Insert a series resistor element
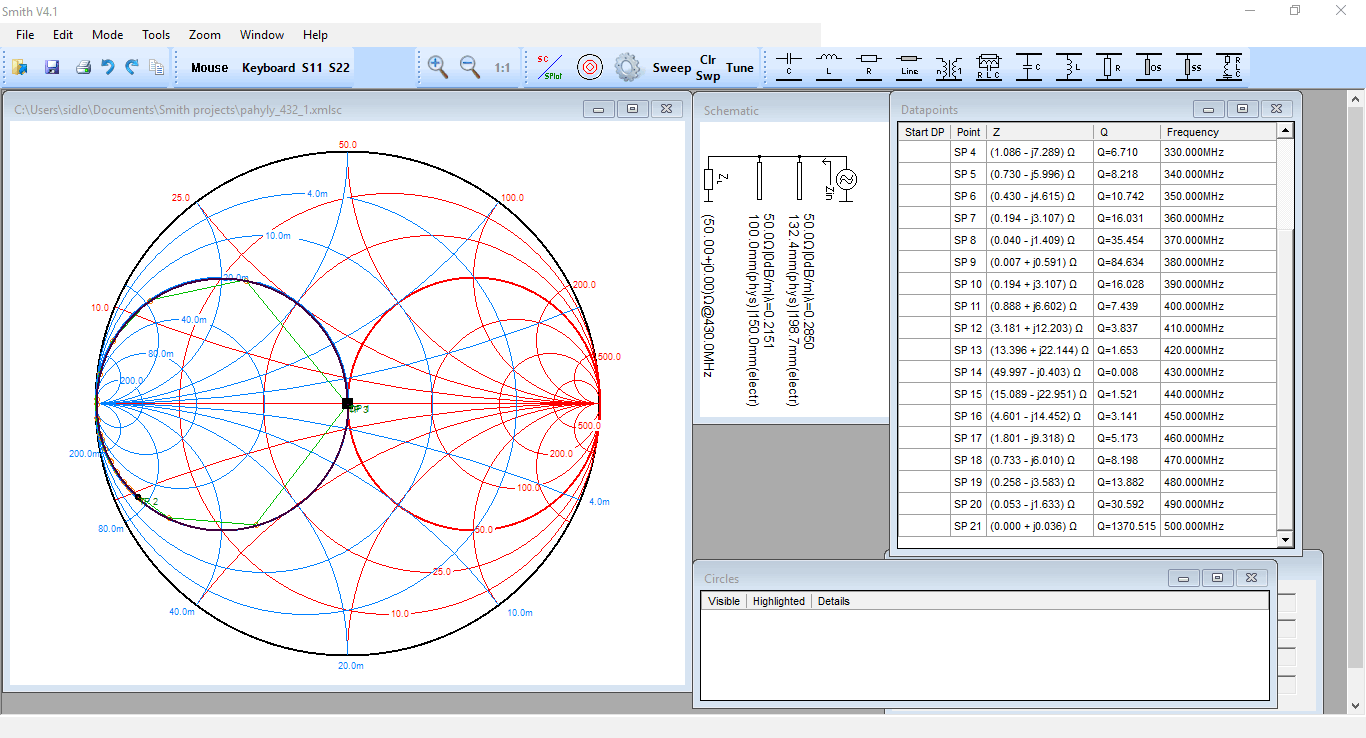 pos(869,67)
